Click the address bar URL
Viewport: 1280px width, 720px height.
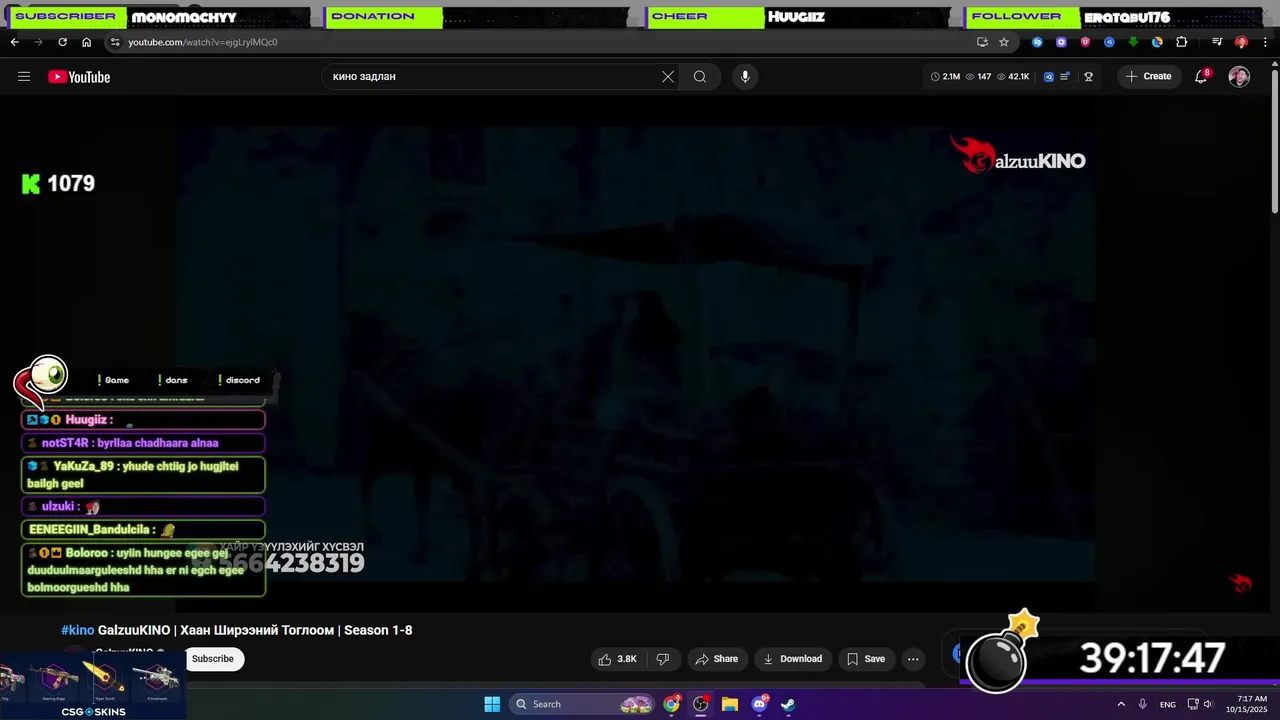[203, 42]
